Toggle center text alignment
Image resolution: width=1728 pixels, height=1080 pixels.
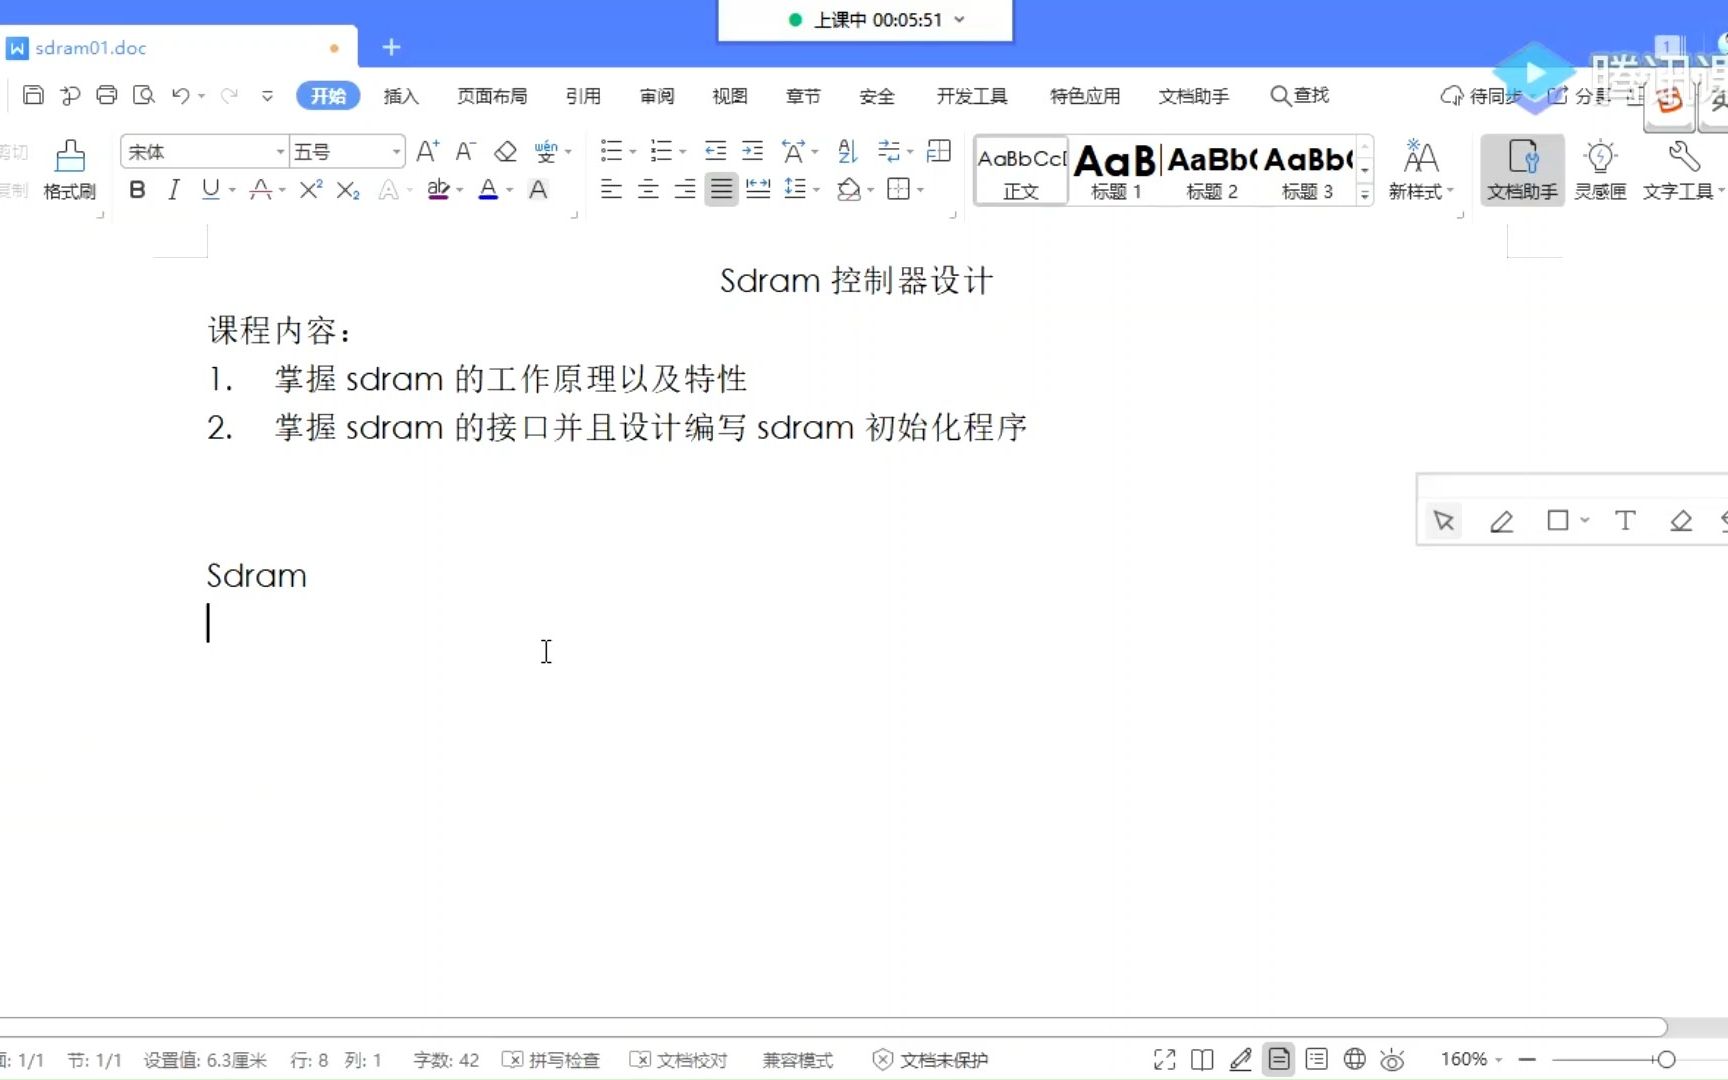(648, 189)
